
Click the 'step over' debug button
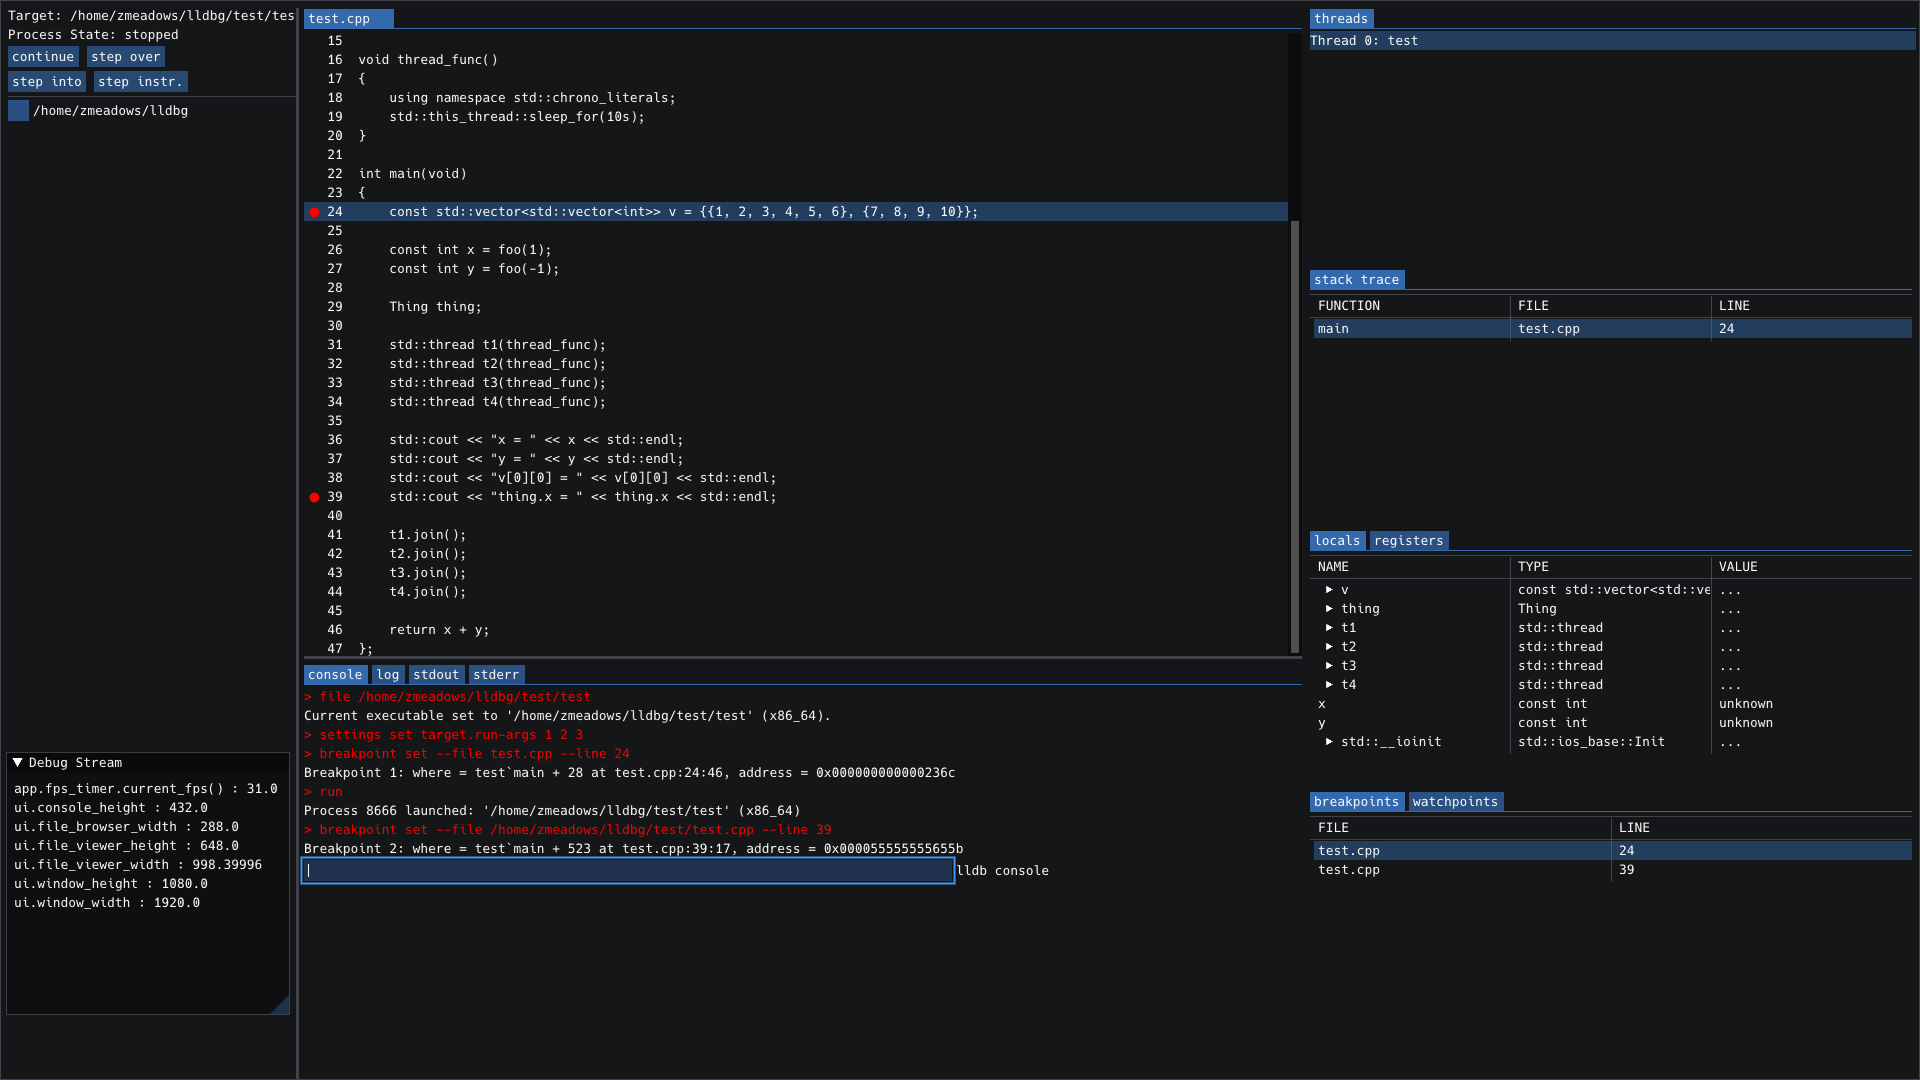[125, 55]
